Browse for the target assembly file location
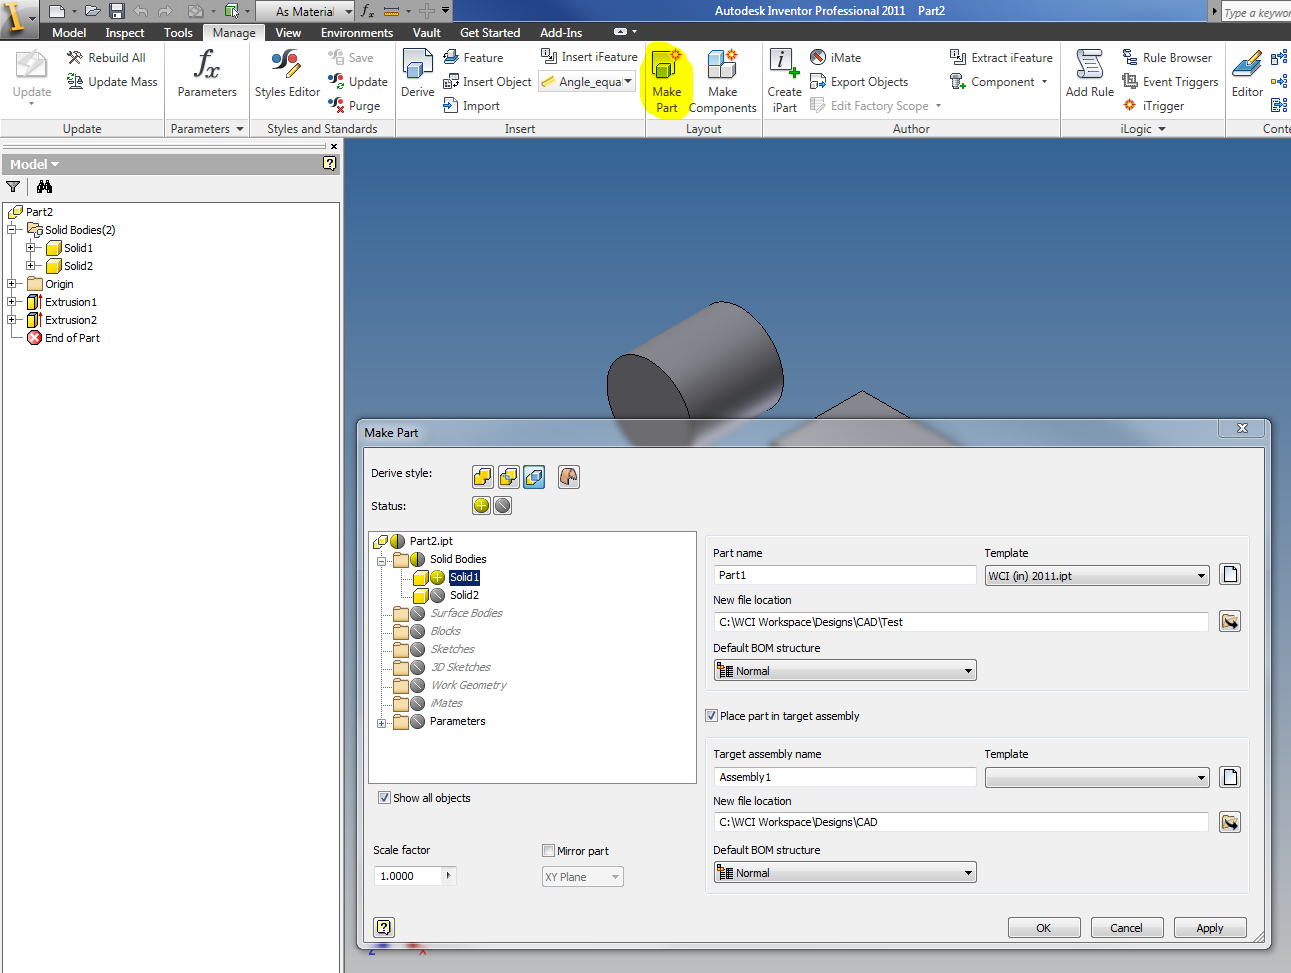The image size is (1291, 973). tap(1230, 822)
